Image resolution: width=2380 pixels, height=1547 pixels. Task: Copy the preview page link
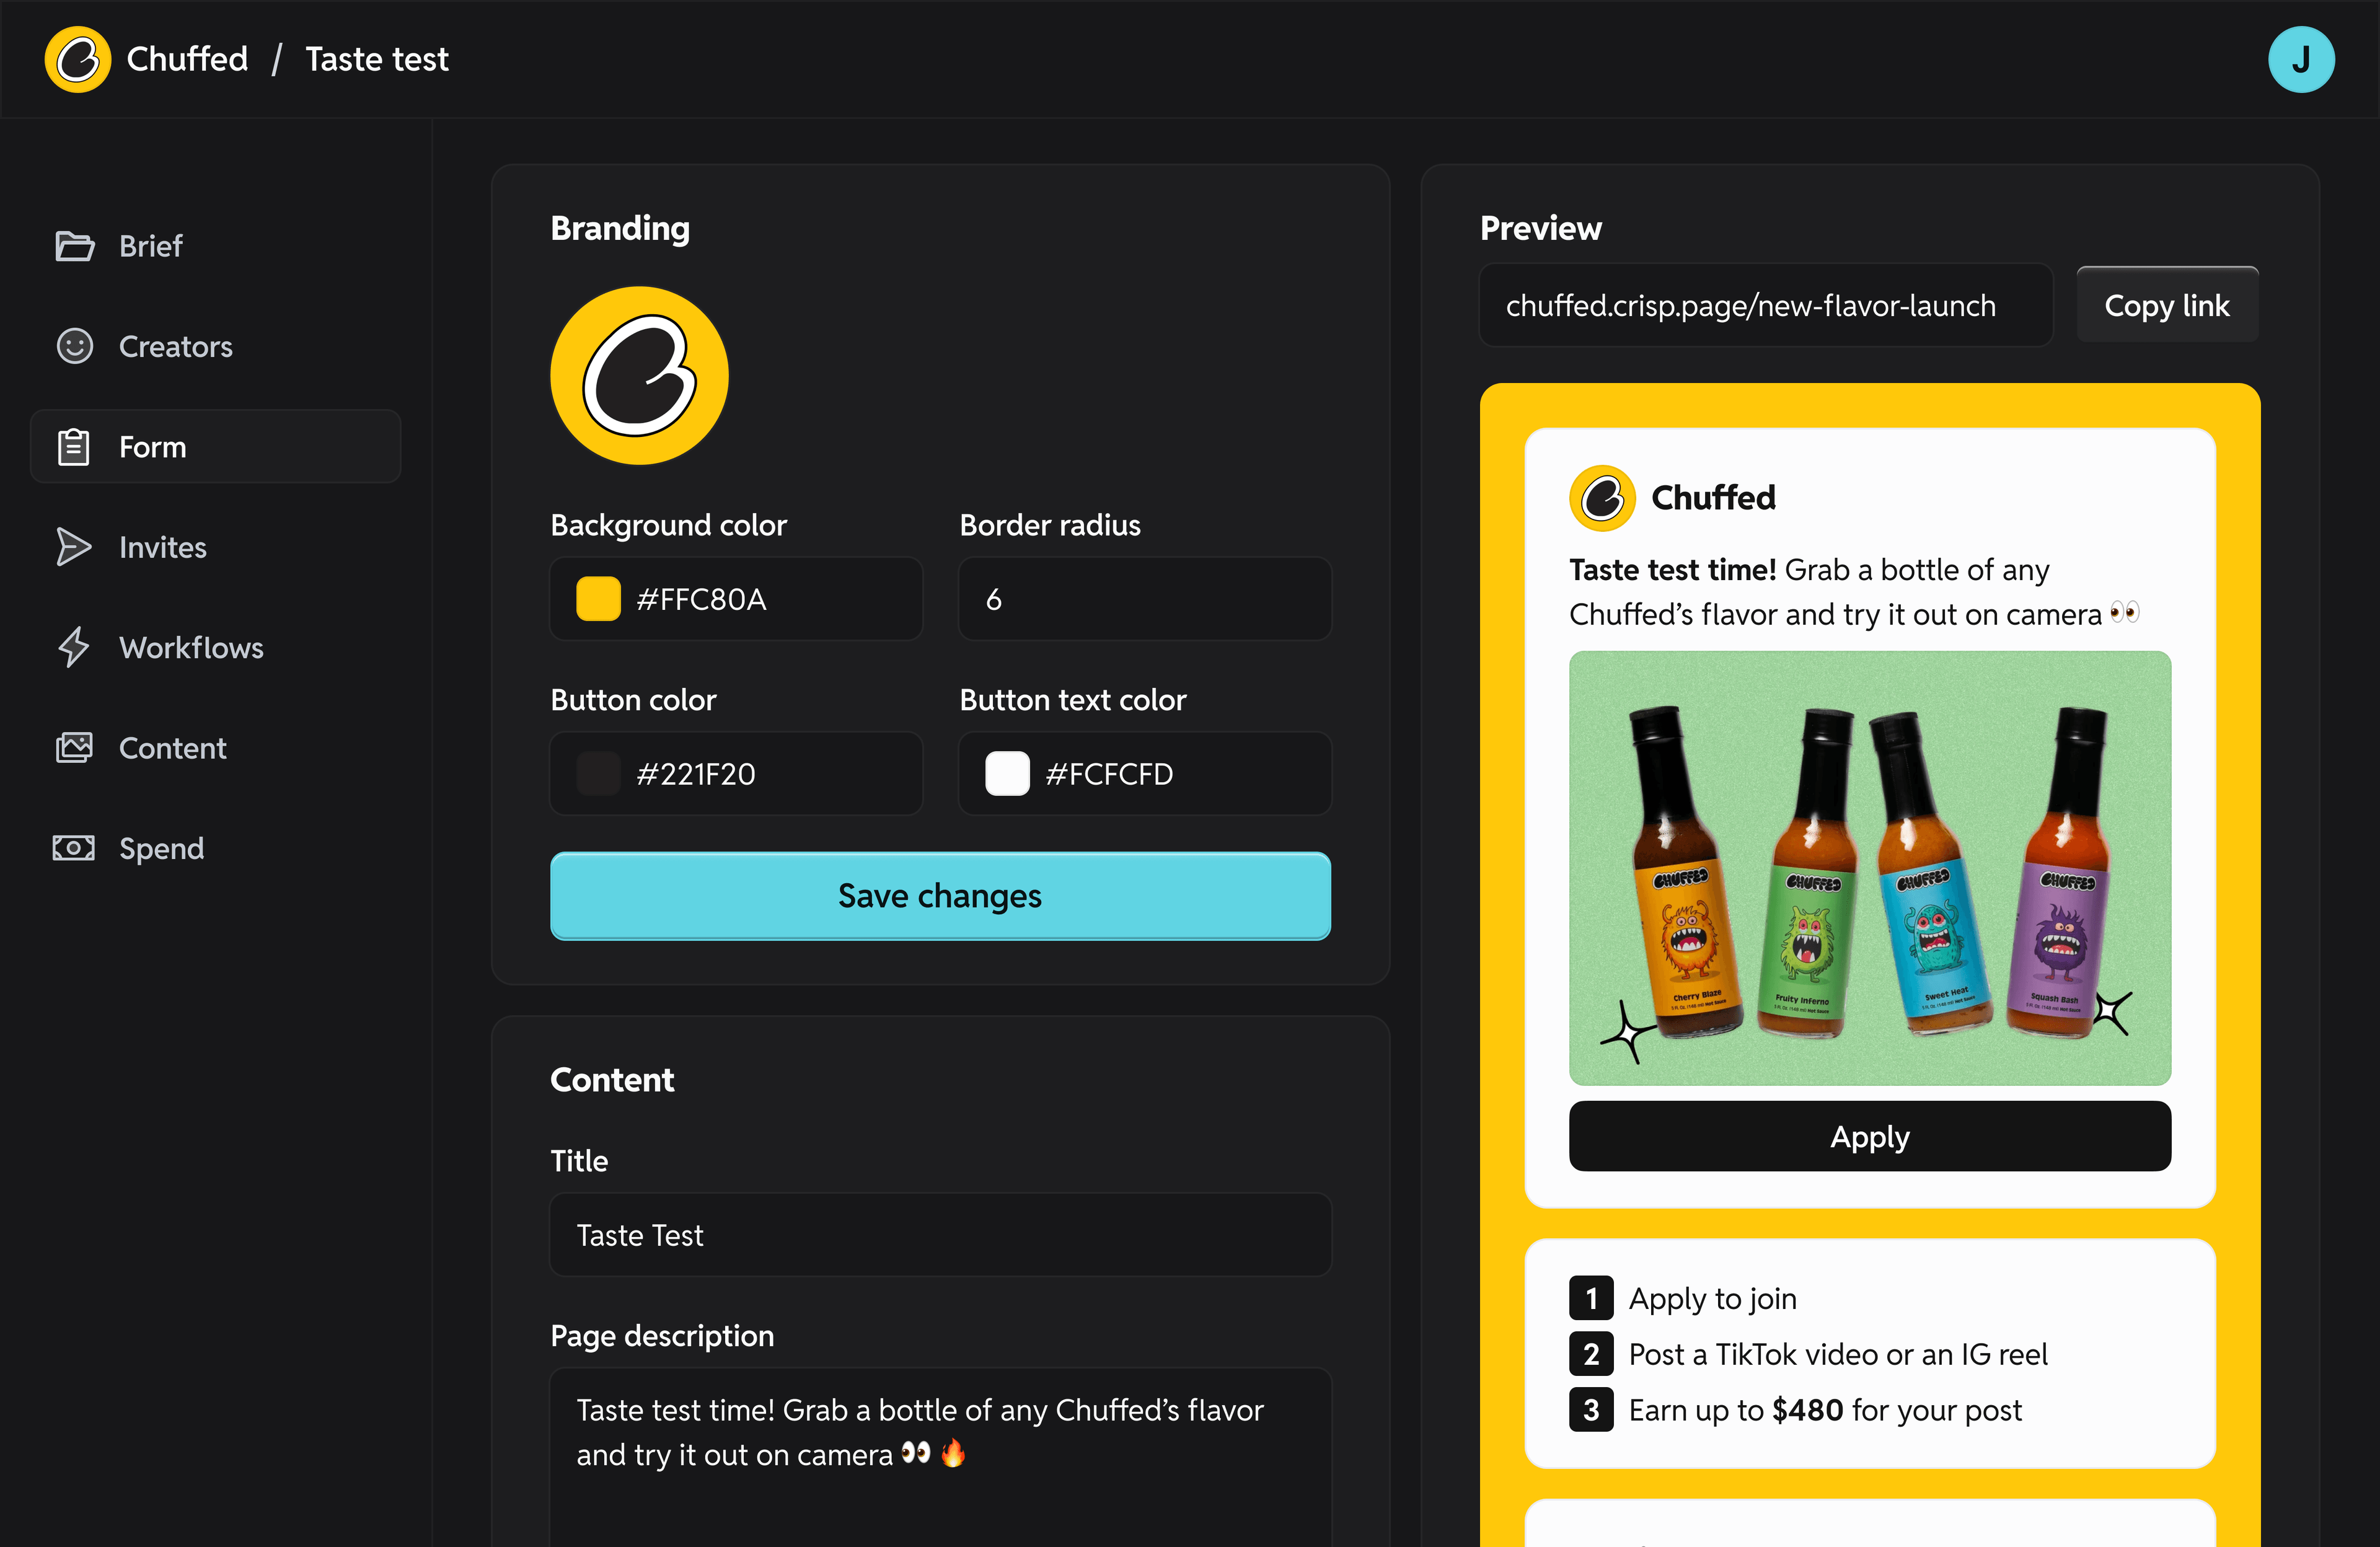pyautogui.click(x=2167, y=305)
